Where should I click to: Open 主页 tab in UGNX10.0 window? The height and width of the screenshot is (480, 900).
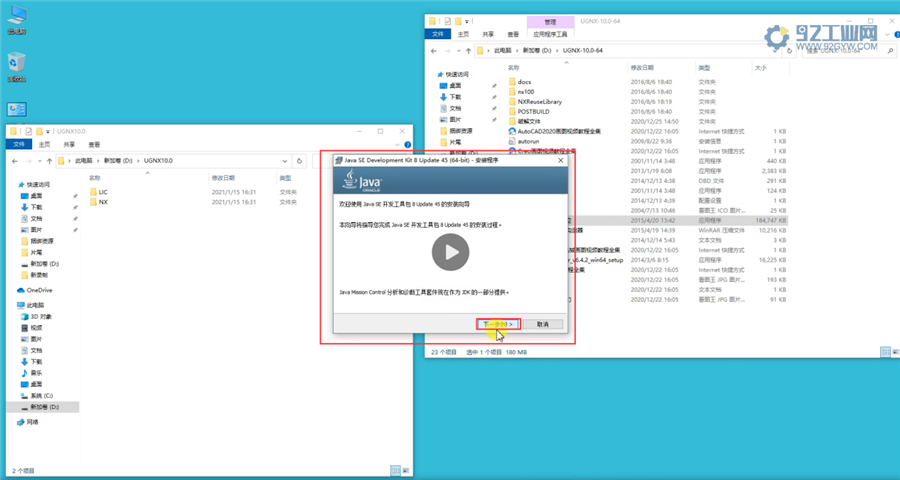(x=44, y=145)
